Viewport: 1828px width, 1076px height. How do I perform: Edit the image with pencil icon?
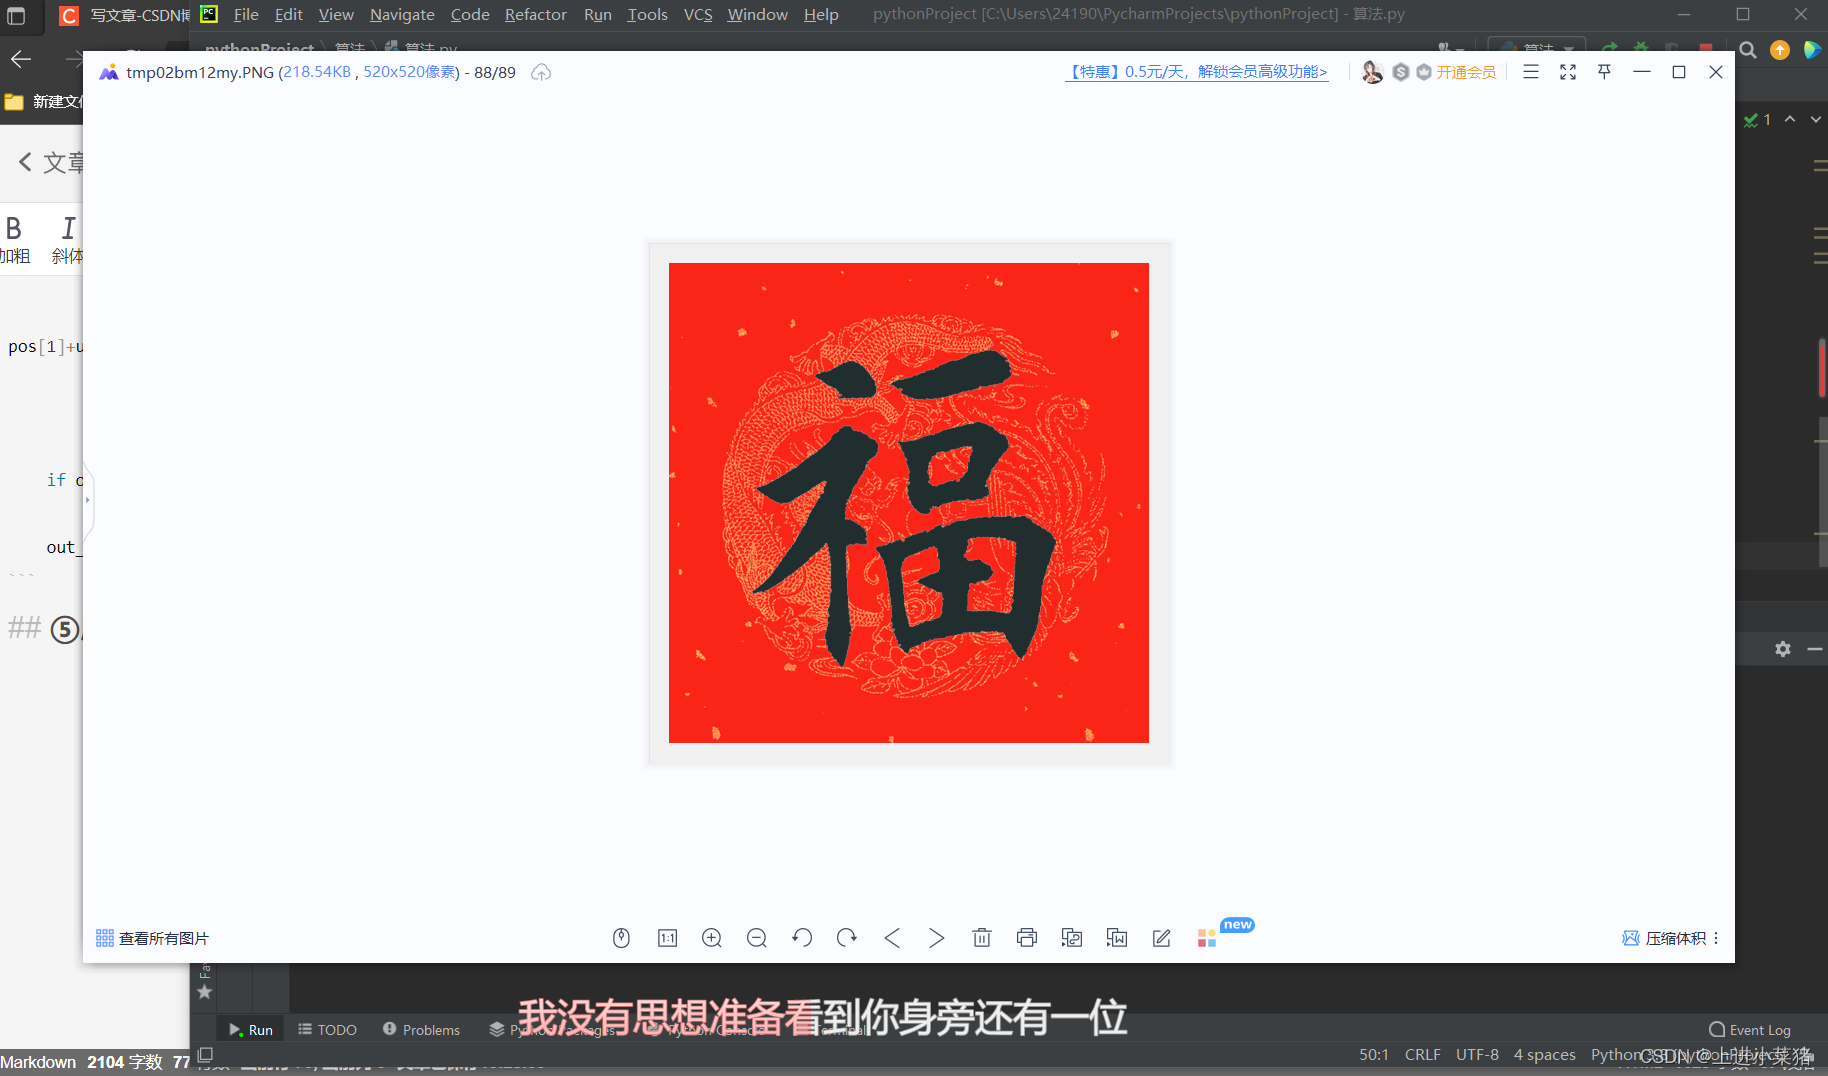click(x=1162, y=938)
